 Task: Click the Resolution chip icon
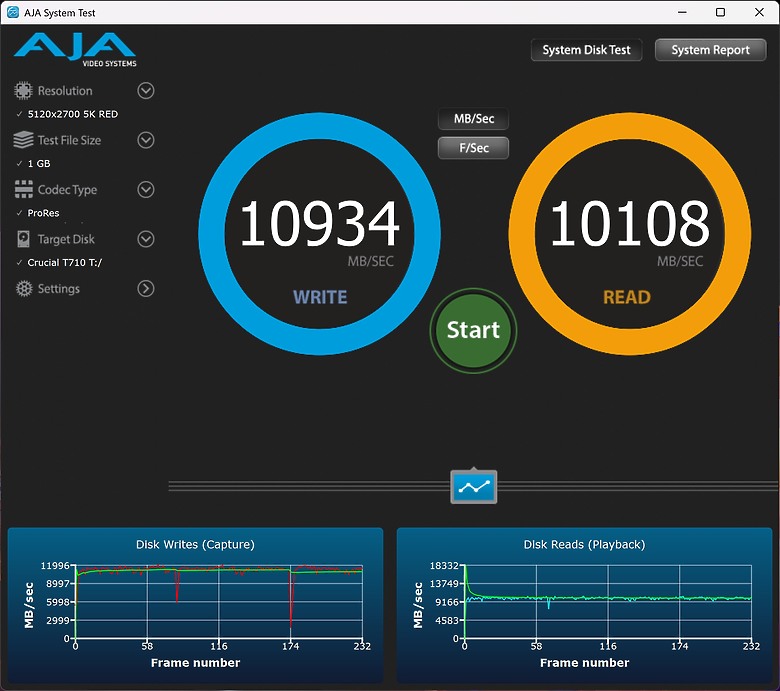[22, 91]
